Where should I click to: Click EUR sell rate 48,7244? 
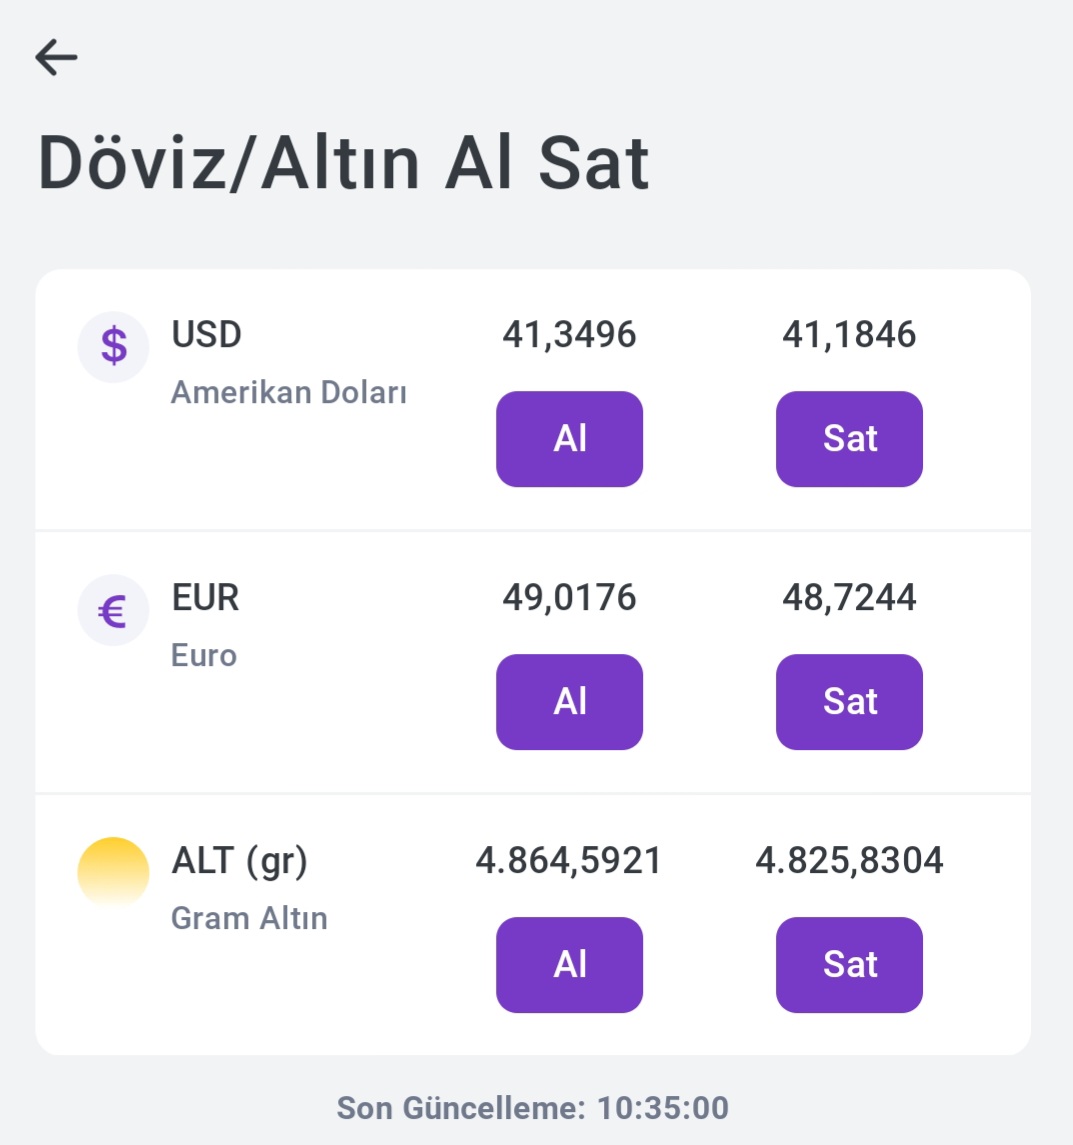pyautogui.click(x=849, y=597)
